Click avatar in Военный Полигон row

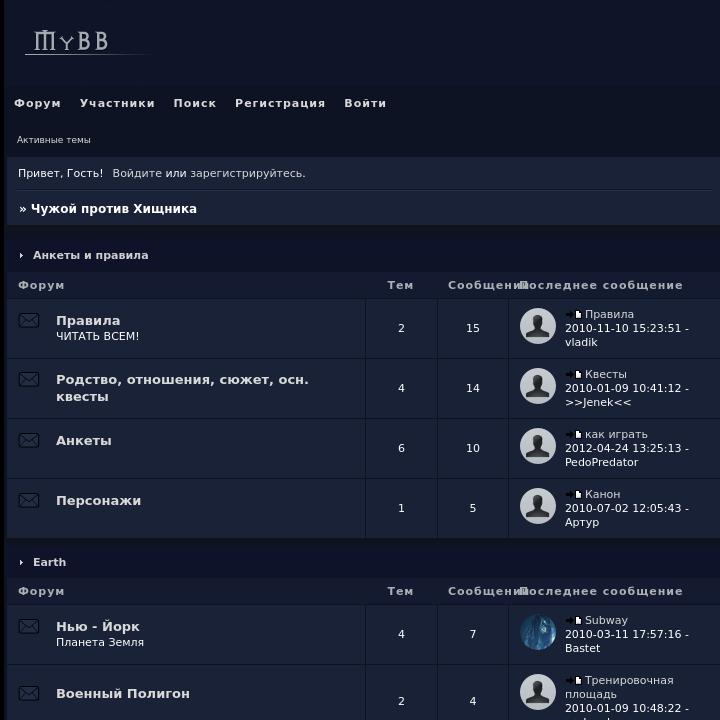538,692
